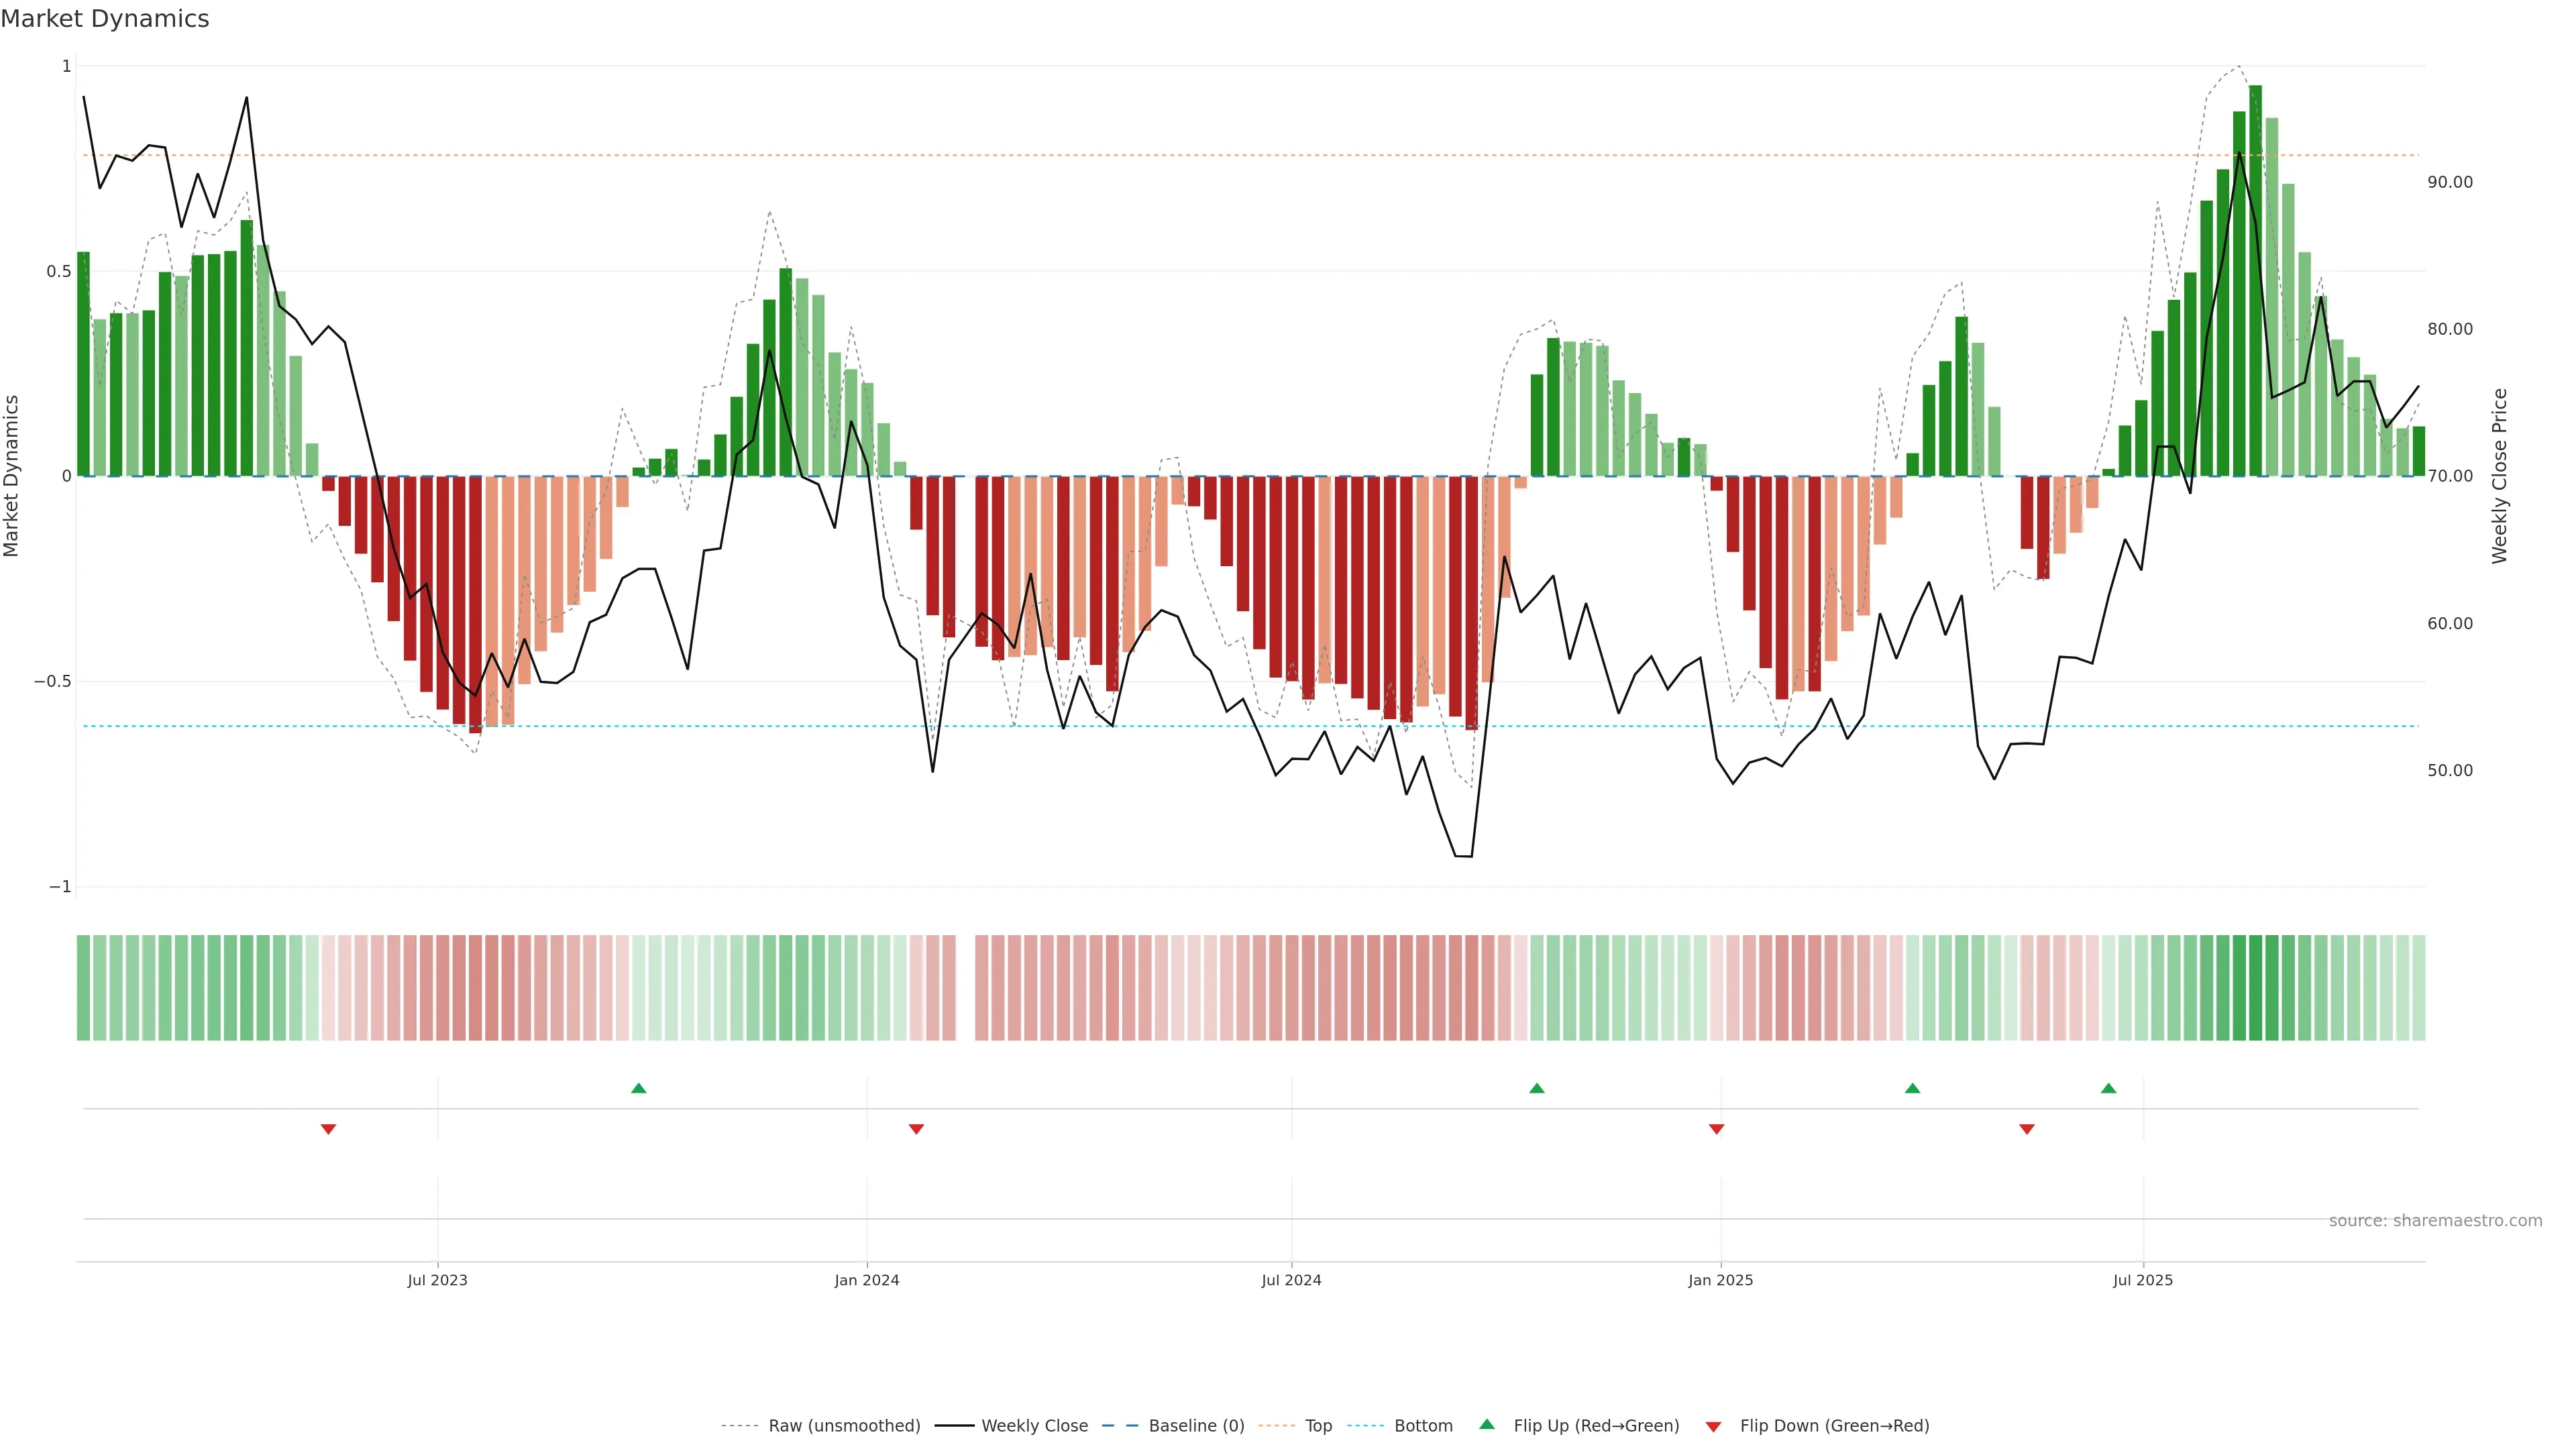The image size is (2576, 1449).
Task: Toggle the Weekly Close legend entry
Action: pyautogui.click(x=1034, y=1426)
